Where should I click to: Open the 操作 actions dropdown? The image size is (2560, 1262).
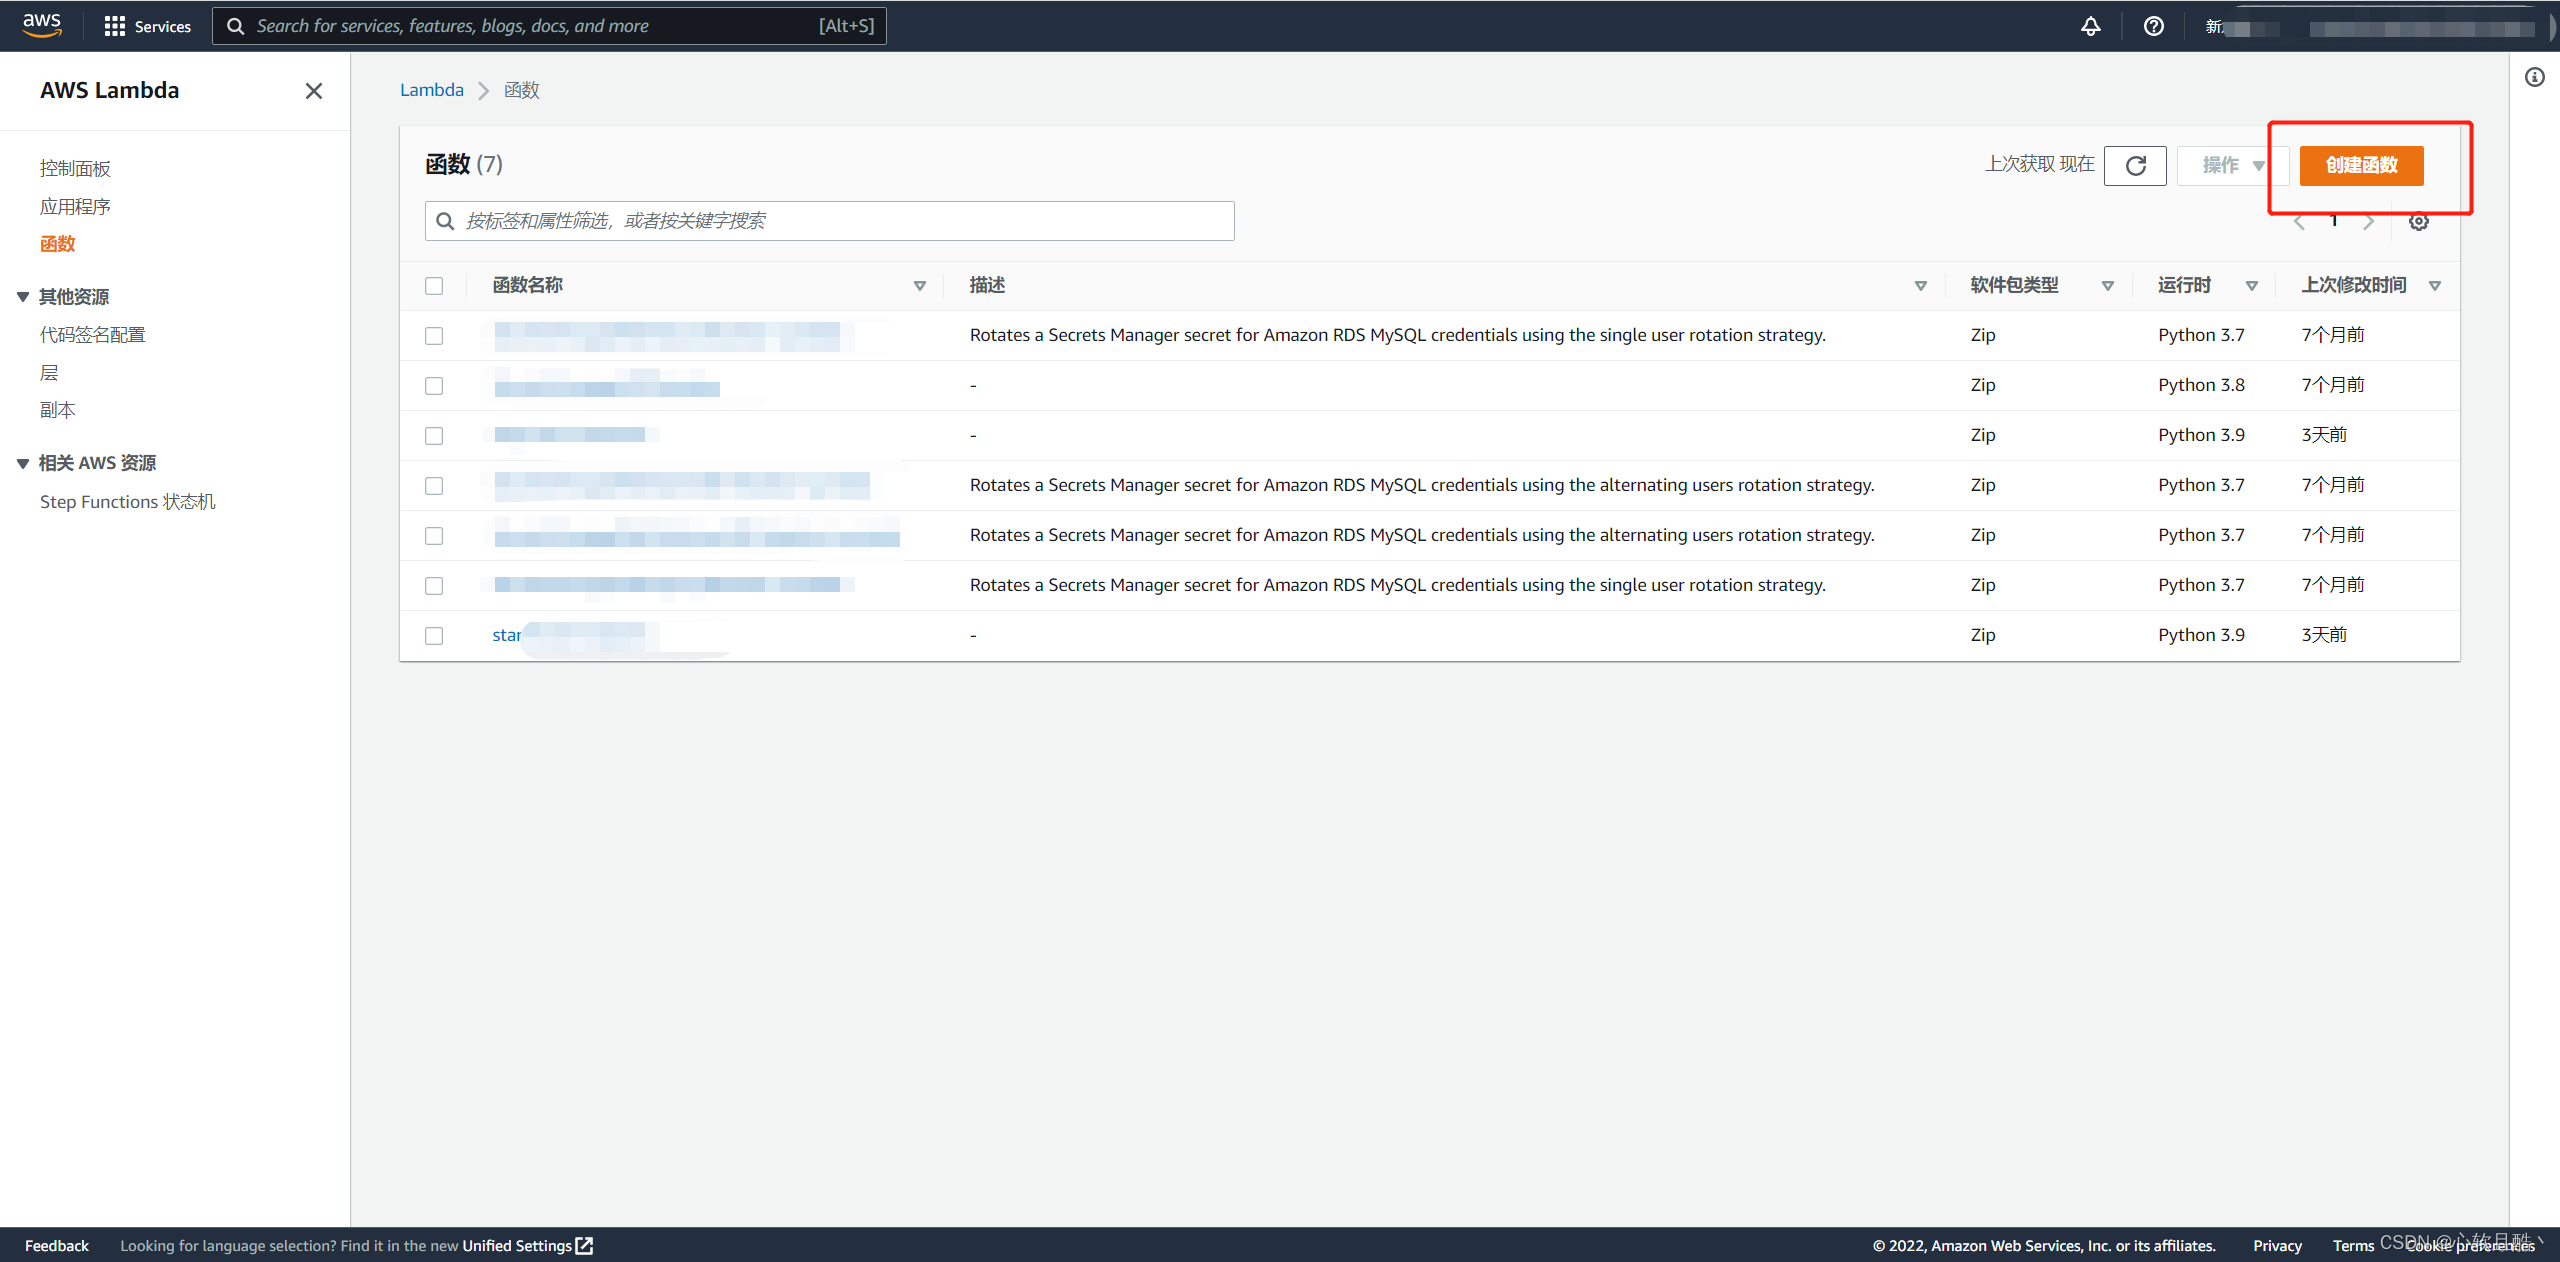[x=2232, y=165]
